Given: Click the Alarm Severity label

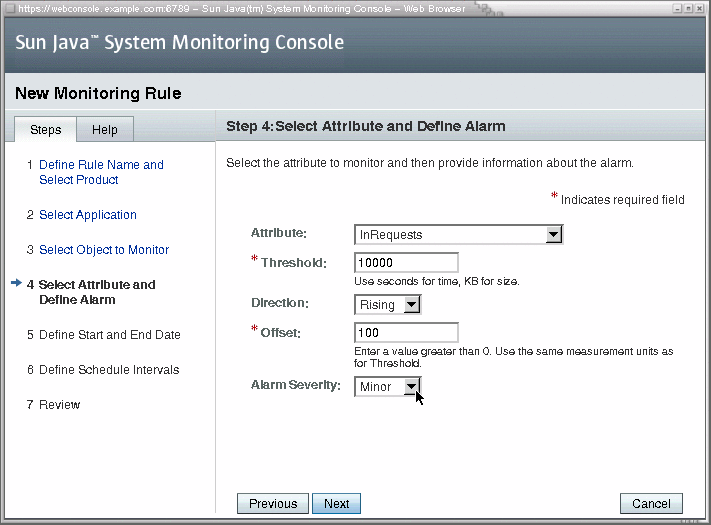Looking at the screenshot, I should pyautogui.click(x=296, y=385).
